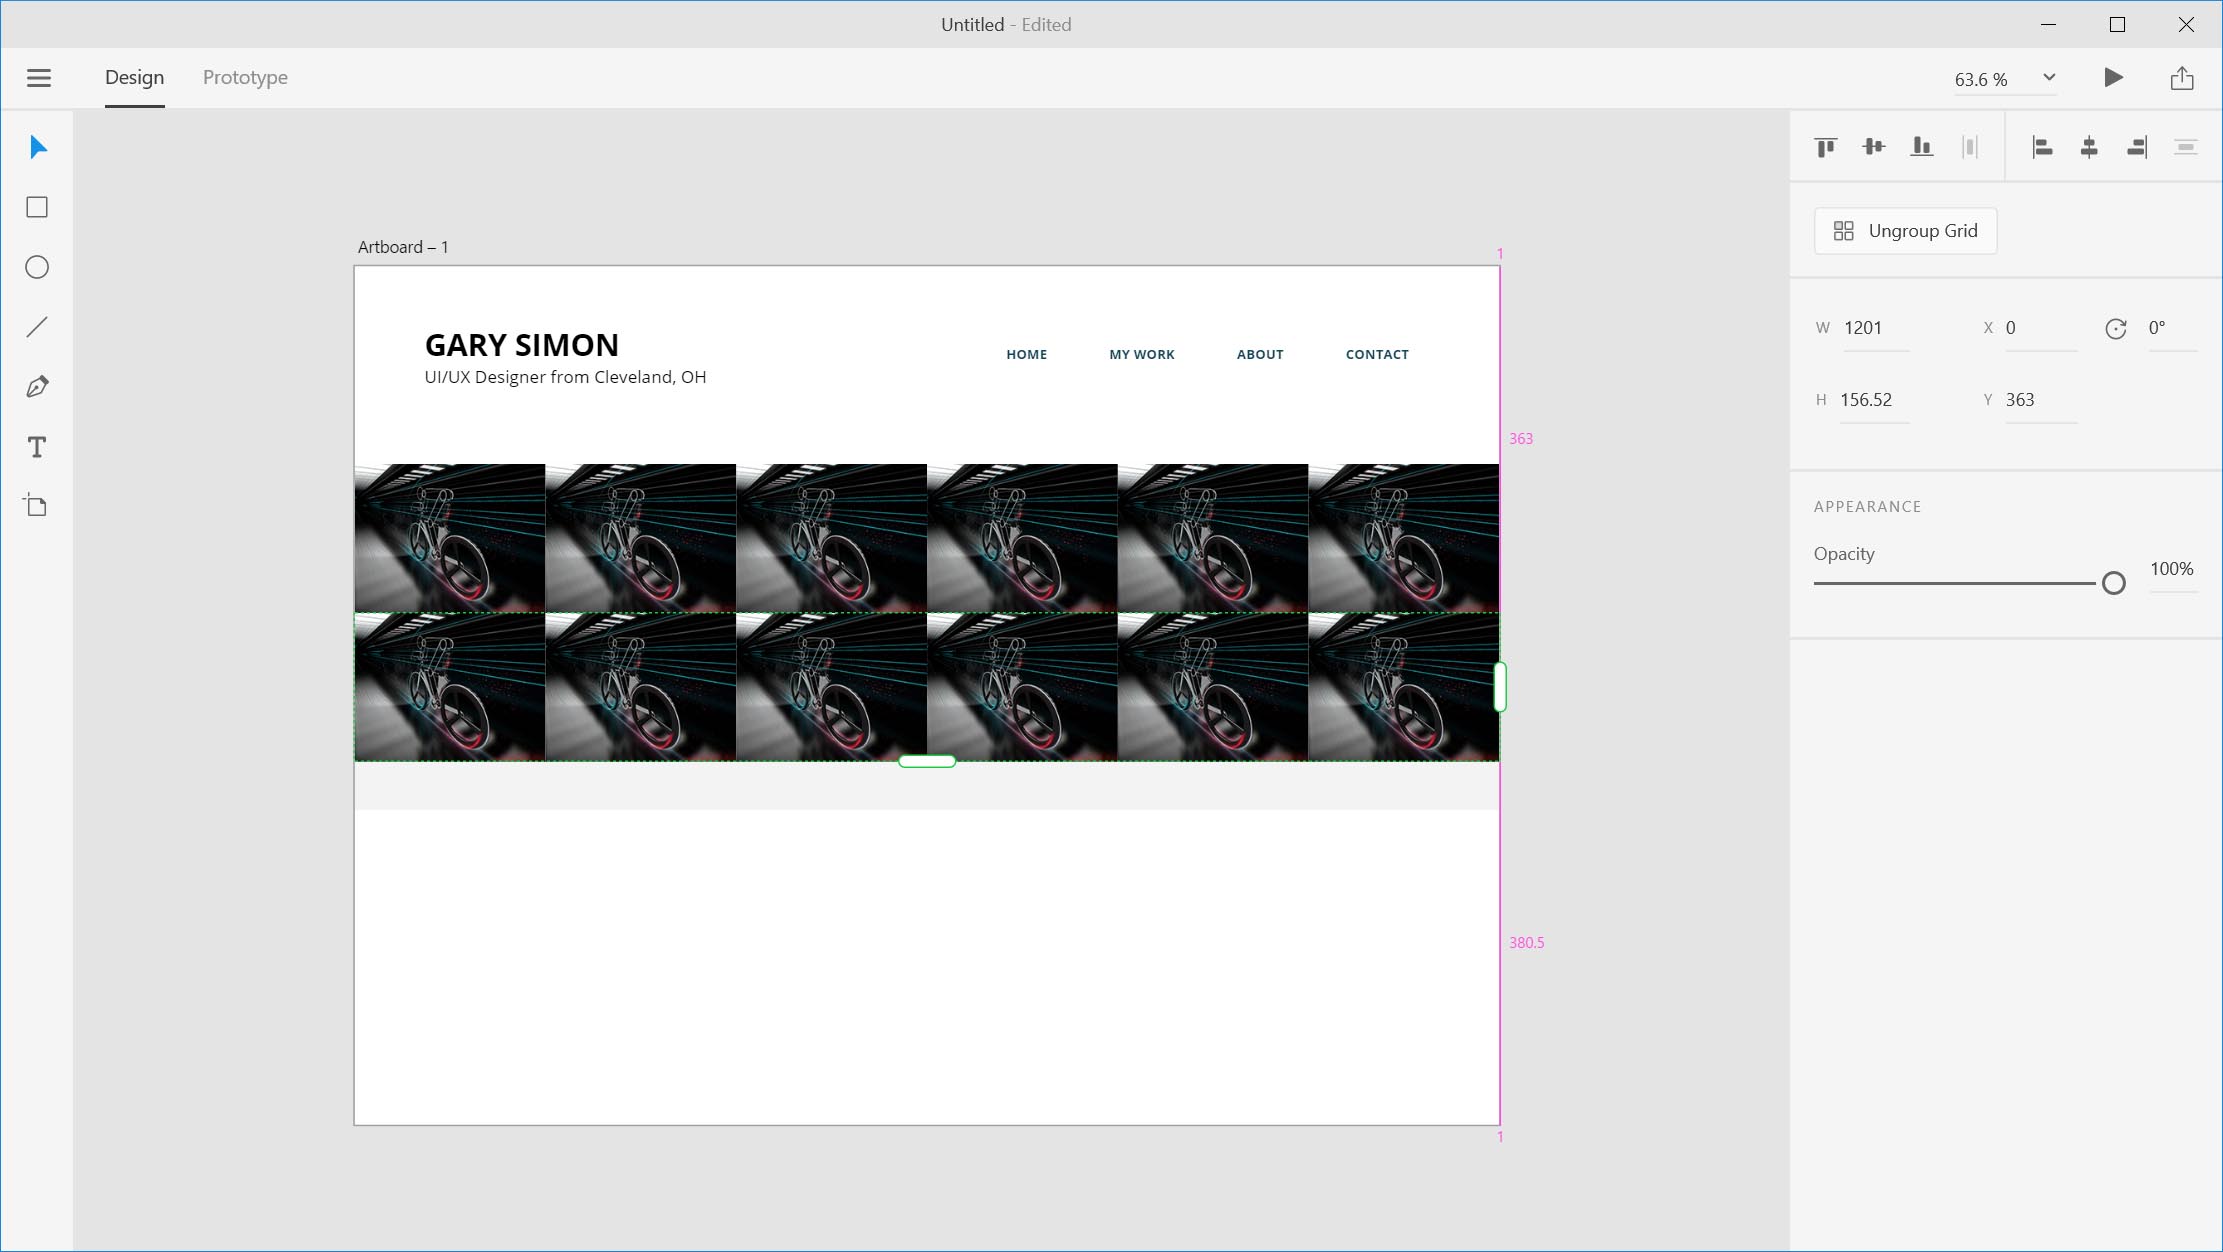Select the Rectangle tool
This screenshot has height=1252, width=2223.
pos(37,207)
